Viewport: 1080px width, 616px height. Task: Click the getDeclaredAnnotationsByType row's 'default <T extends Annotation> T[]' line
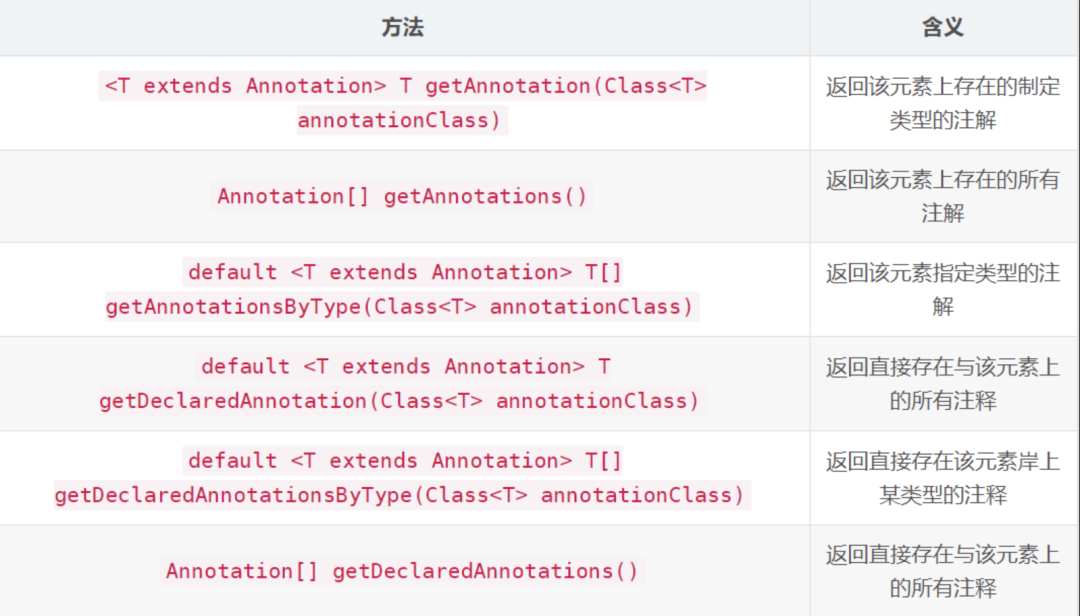[405, 460]
